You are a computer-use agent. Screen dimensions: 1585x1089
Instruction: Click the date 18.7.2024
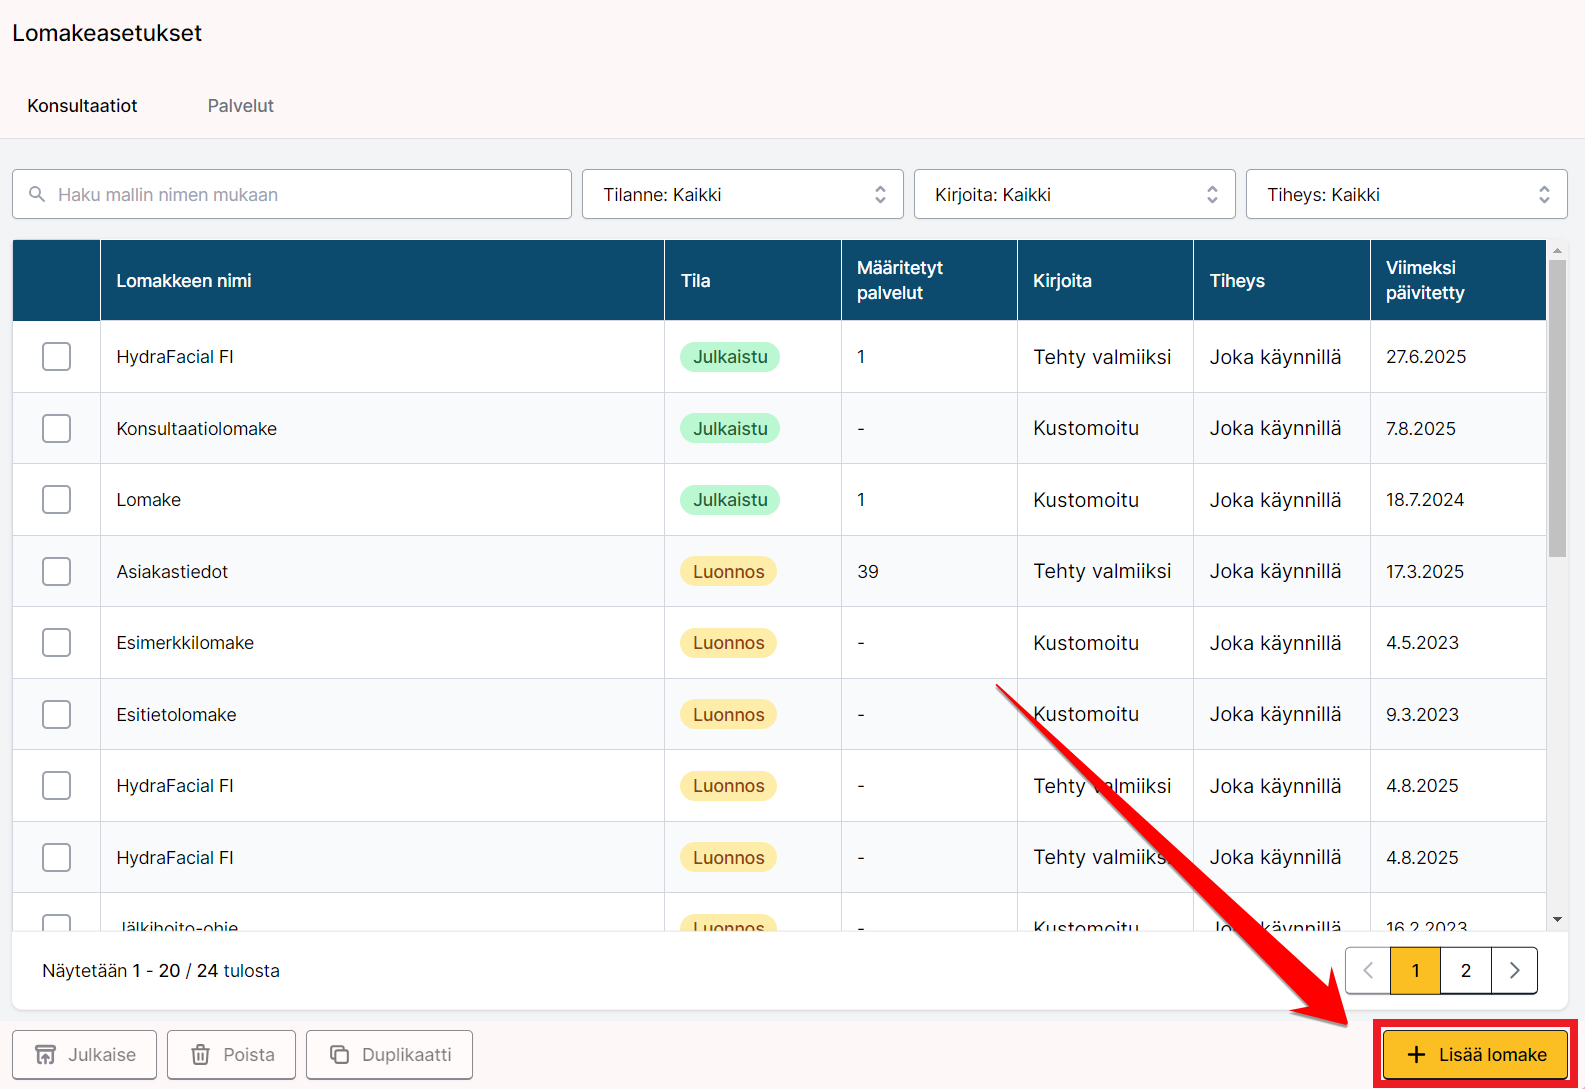[x=1425, y=500]
